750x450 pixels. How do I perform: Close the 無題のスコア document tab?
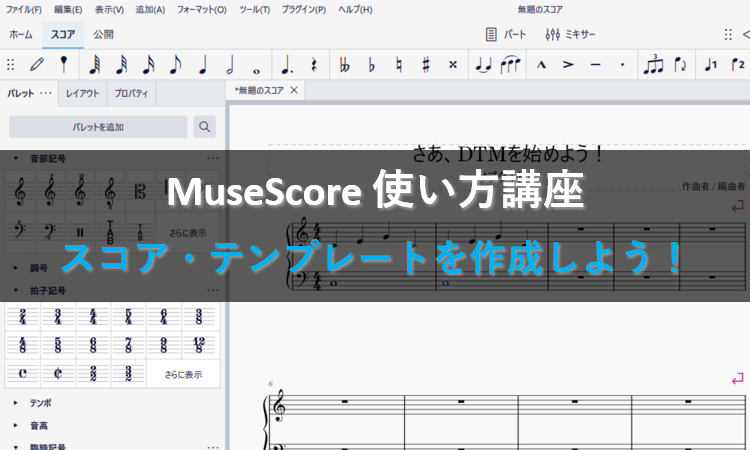click(x=294, y=90)
